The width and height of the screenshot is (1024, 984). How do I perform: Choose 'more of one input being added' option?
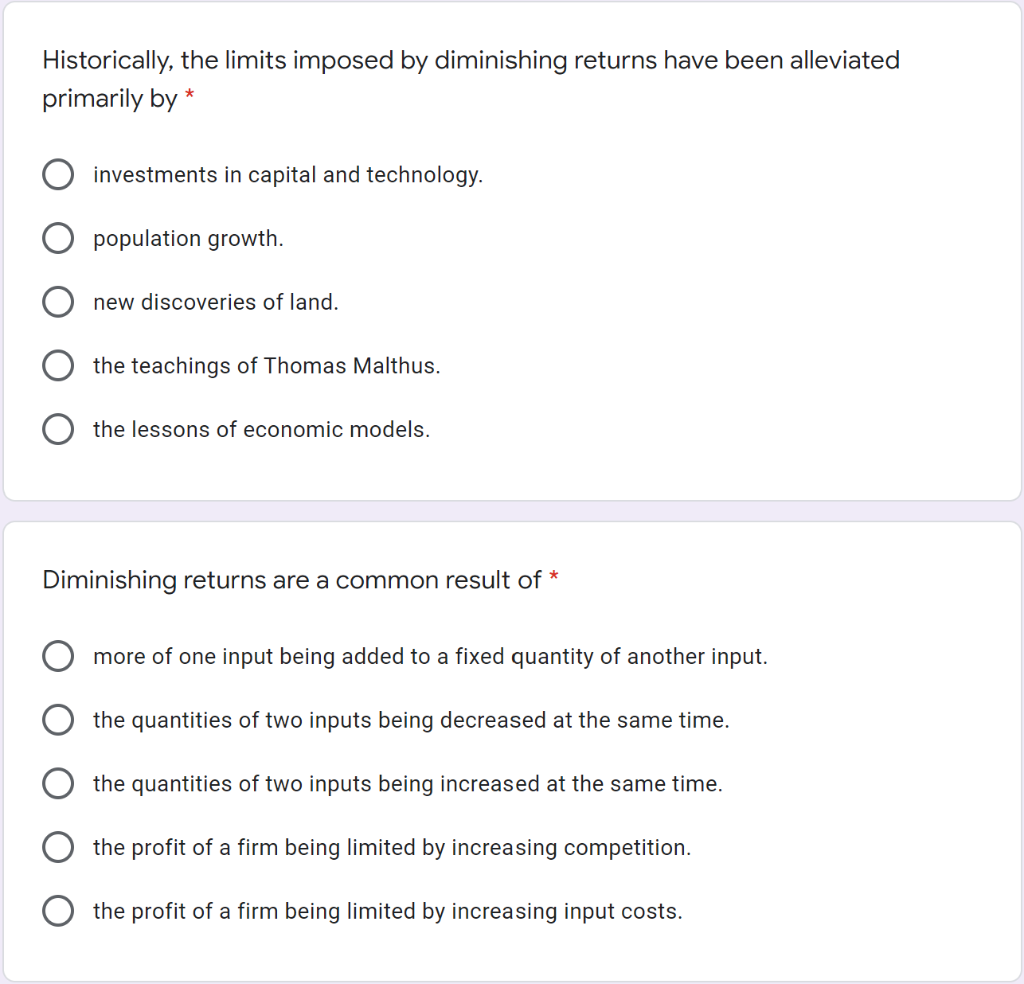58,656
